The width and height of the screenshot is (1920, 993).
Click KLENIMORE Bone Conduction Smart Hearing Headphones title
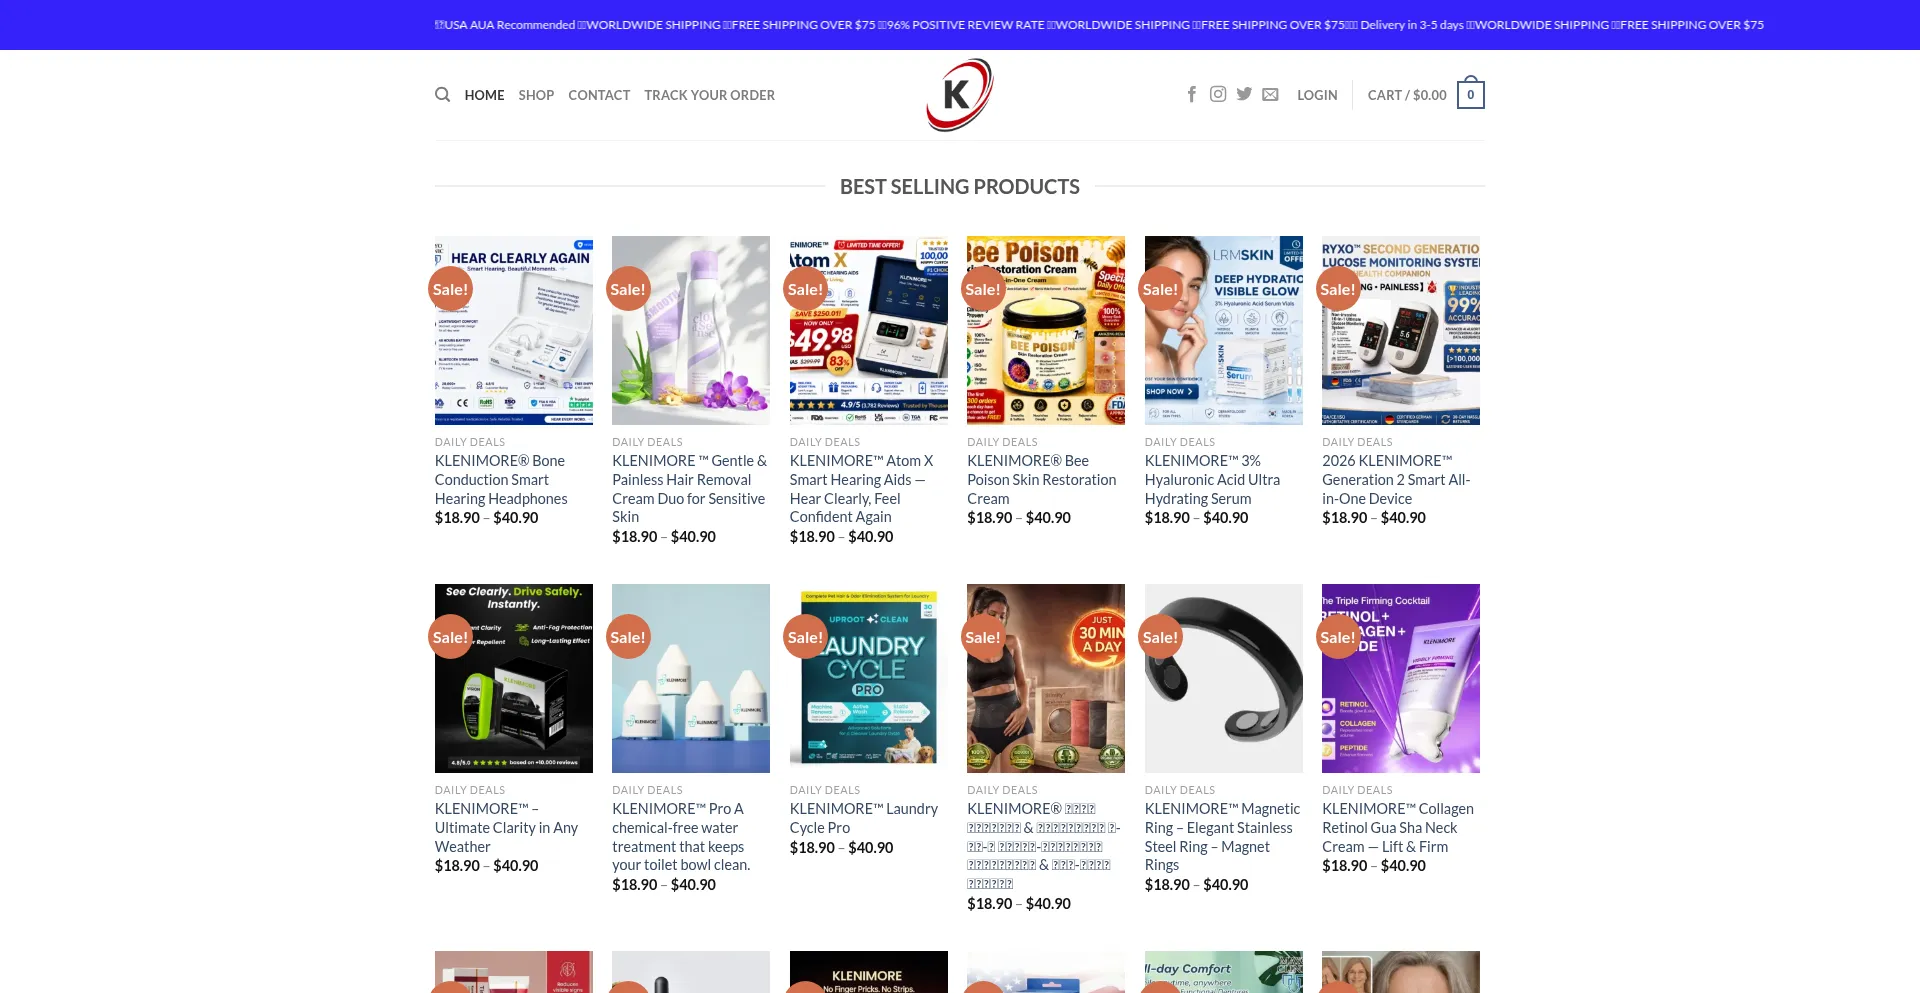[x=501, y=480]
